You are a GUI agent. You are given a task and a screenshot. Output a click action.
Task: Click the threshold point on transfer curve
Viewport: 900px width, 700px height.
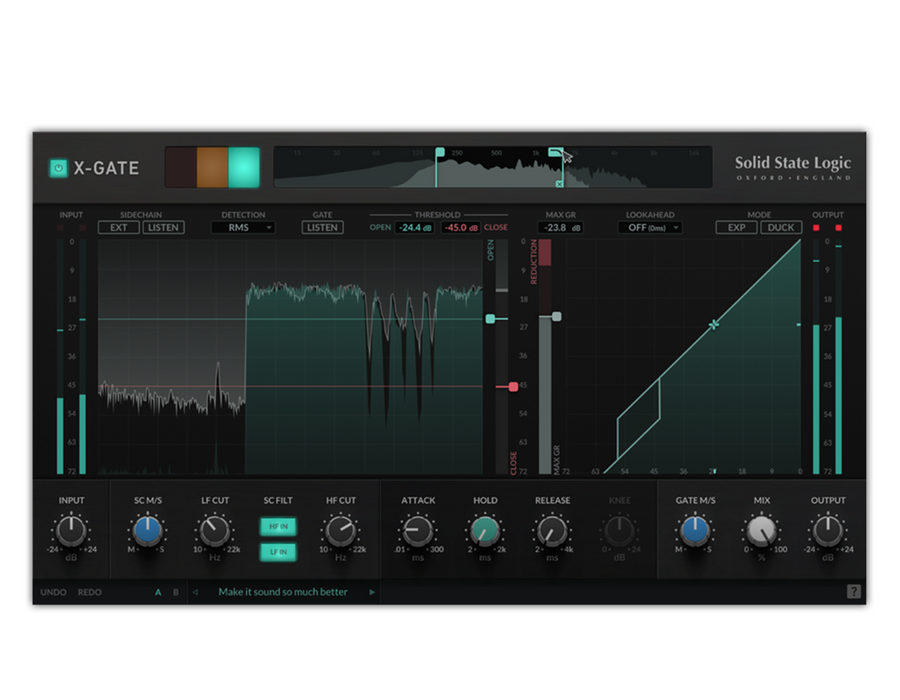click(713, 325)
